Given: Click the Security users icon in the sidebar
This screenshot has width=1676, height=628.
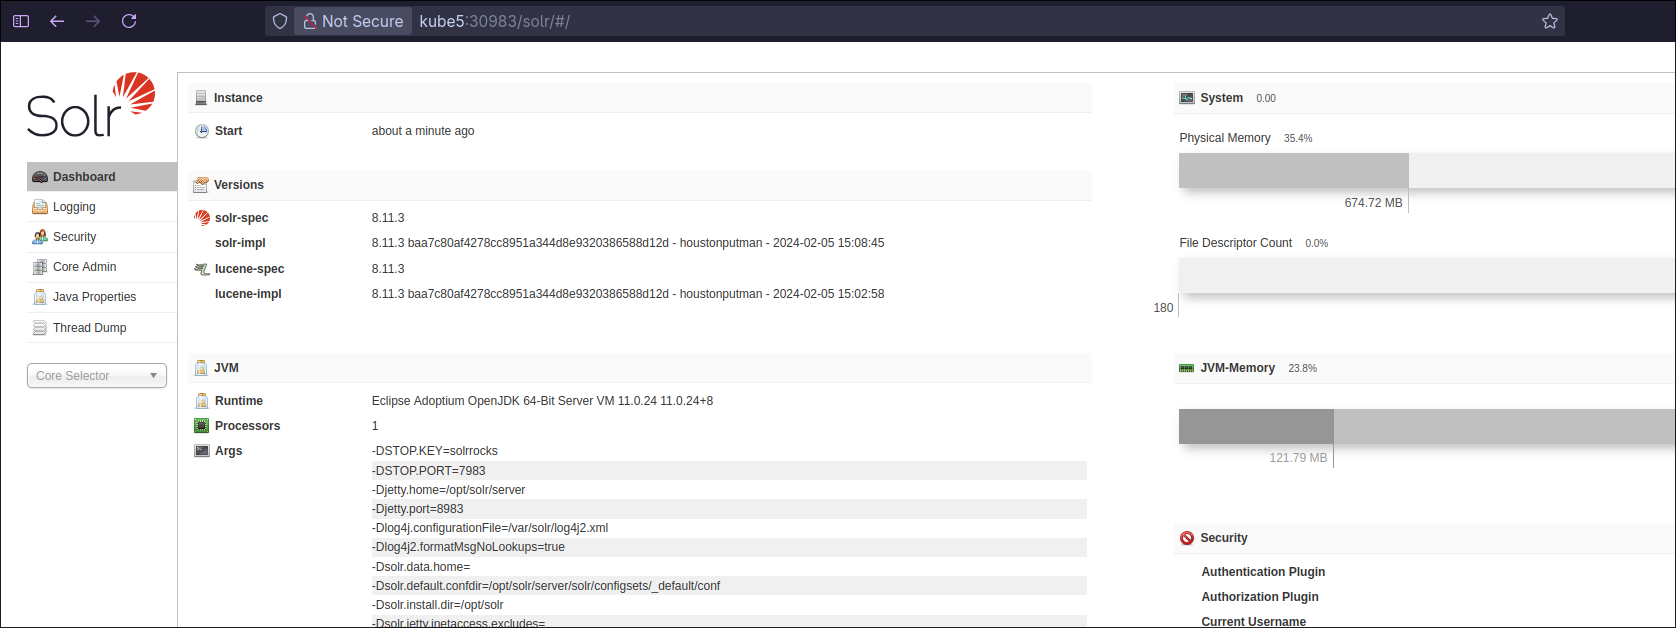Looking at the screenshot, I should pyautogui.click(x=40, y=237).
